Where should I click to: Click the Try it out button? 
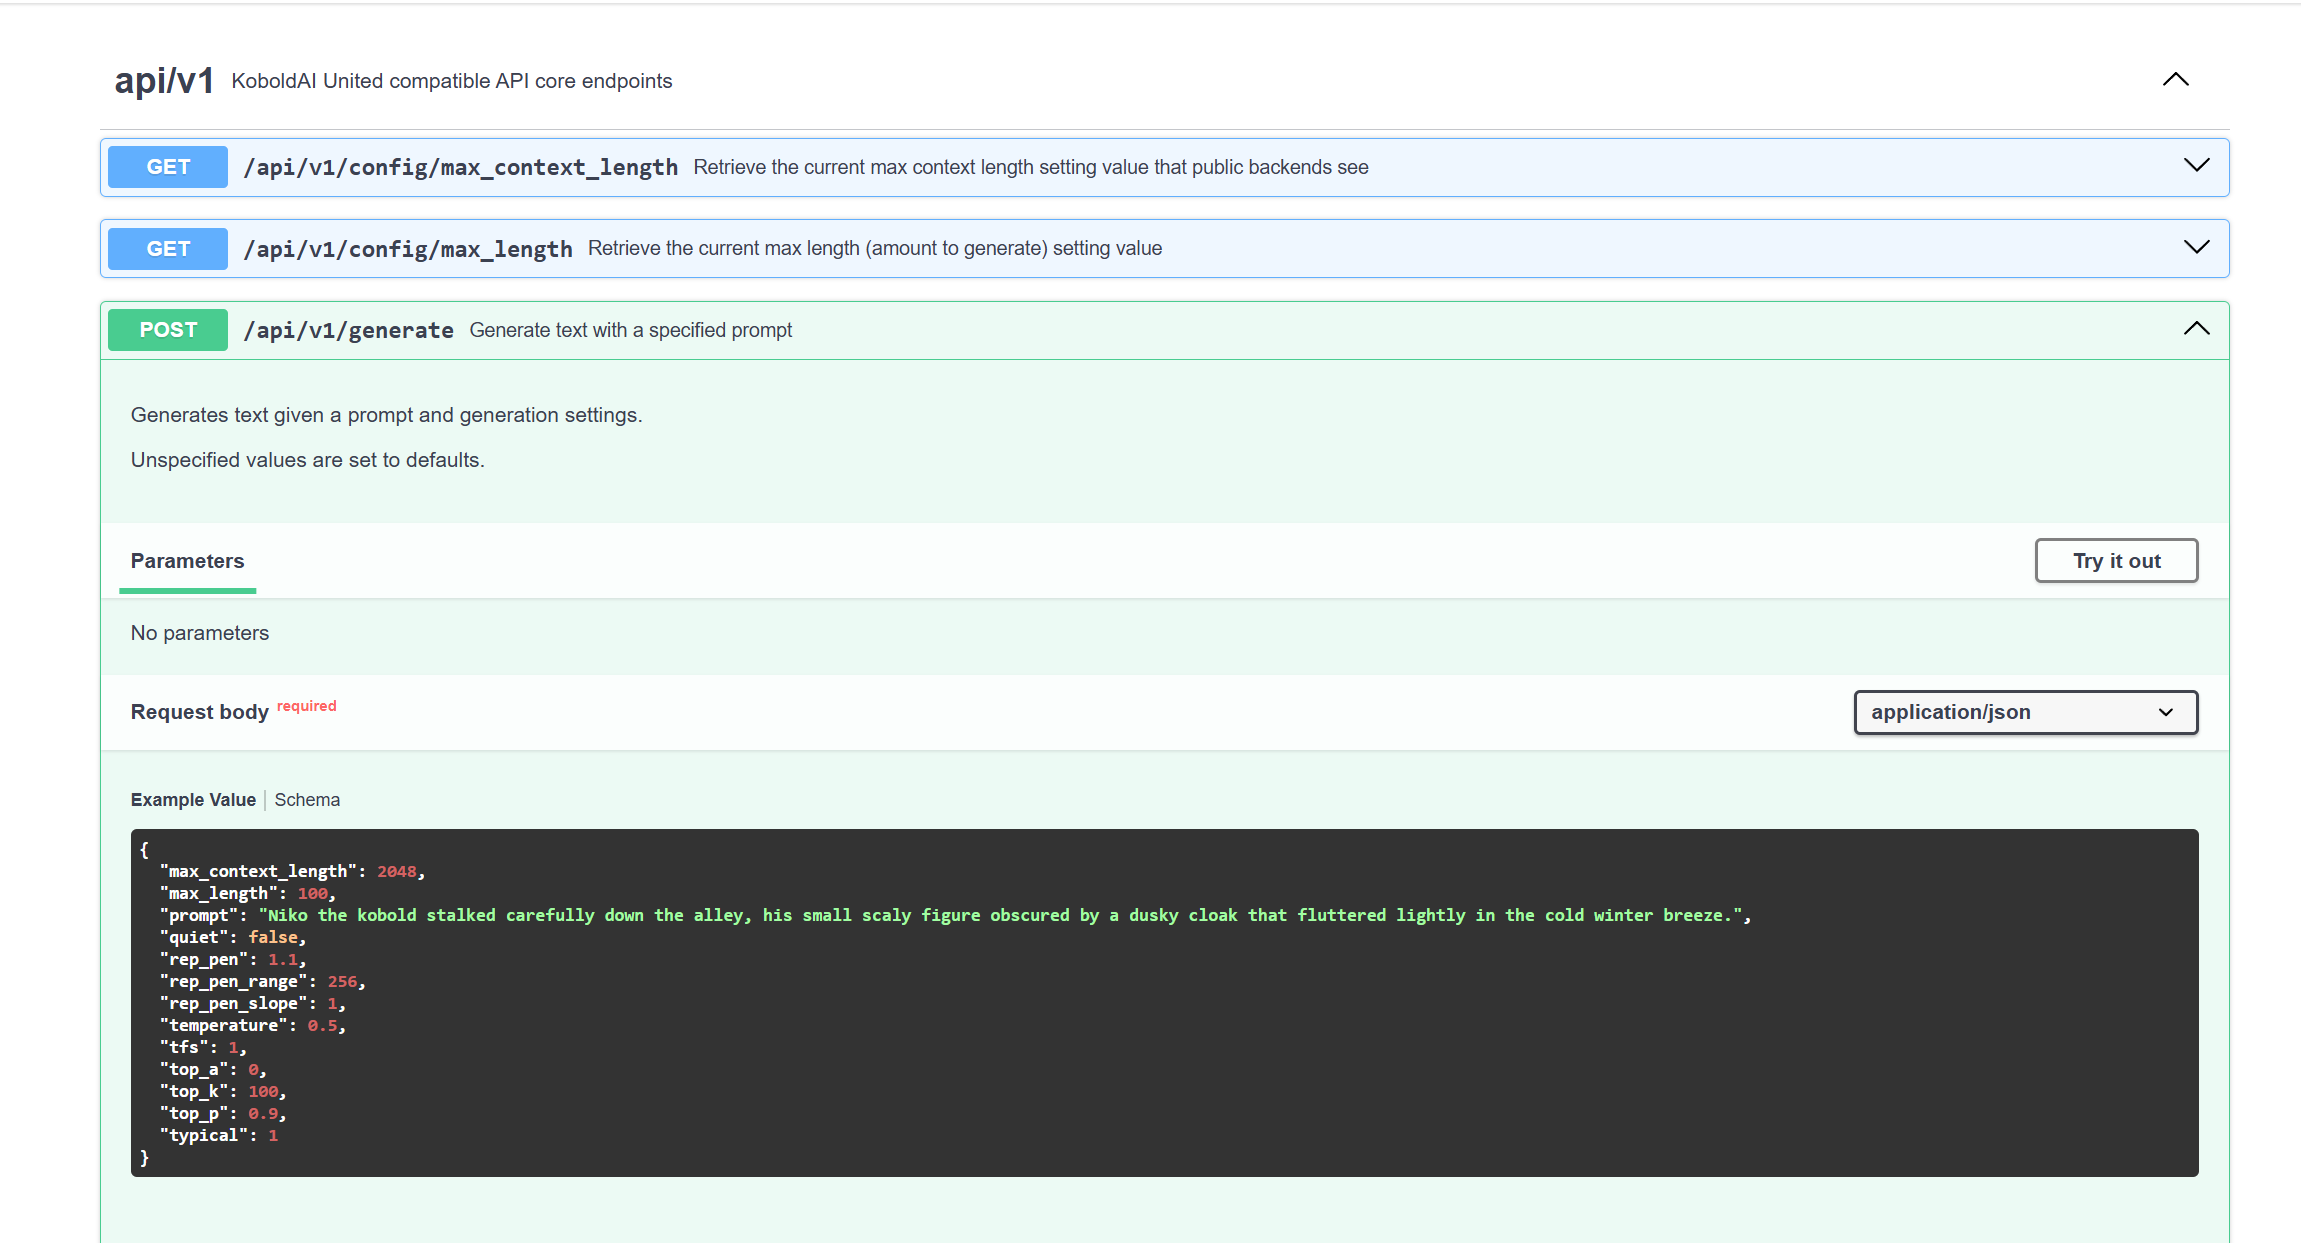click(2116, 561)
